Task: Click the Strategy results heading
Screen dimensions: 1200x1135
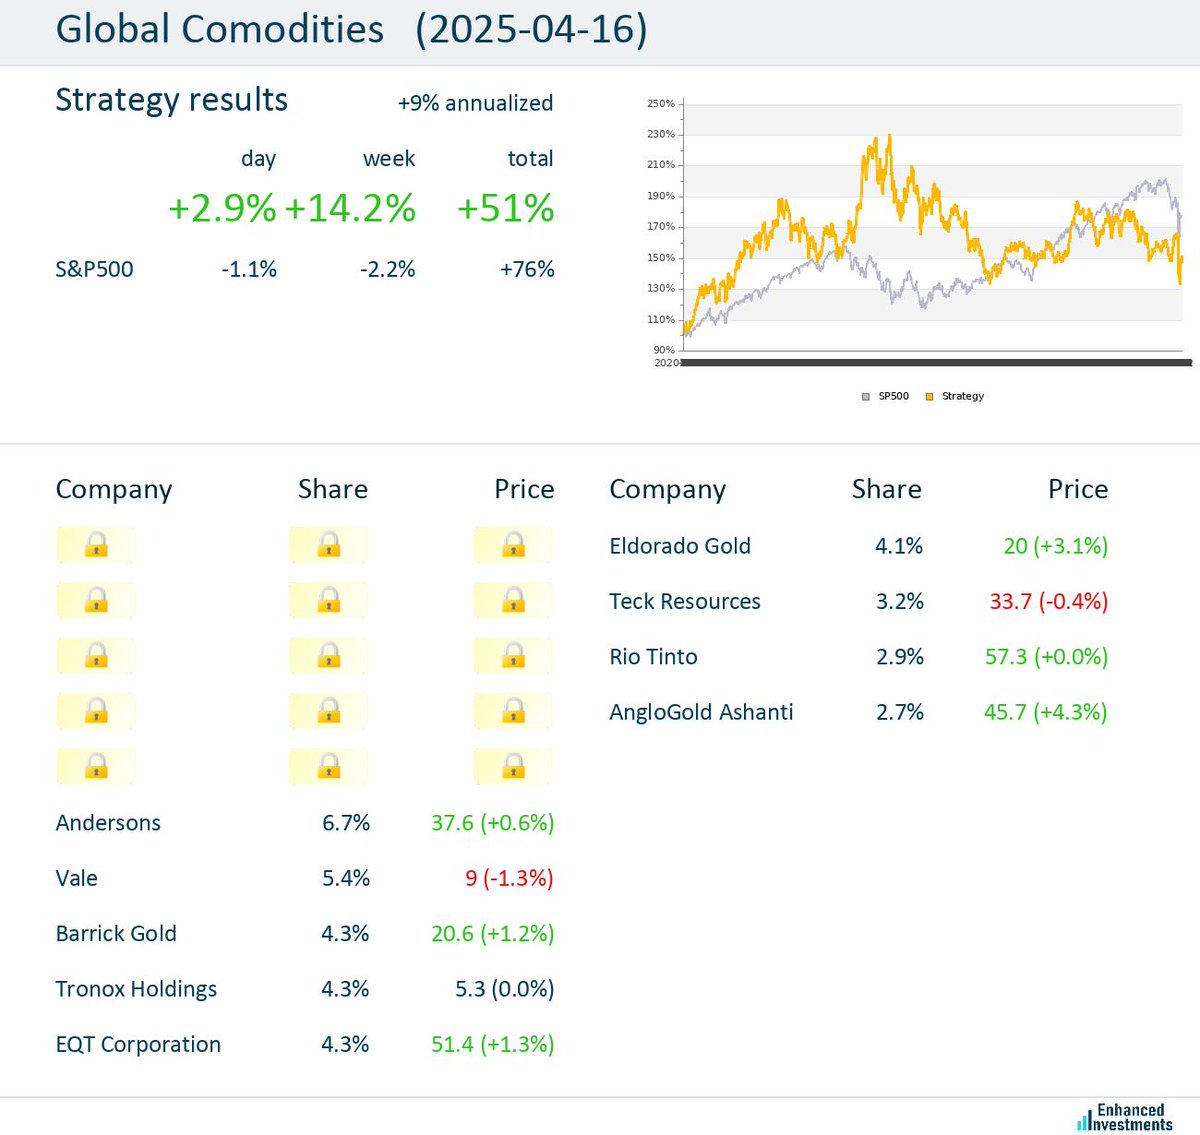Action: coord(172,100)
